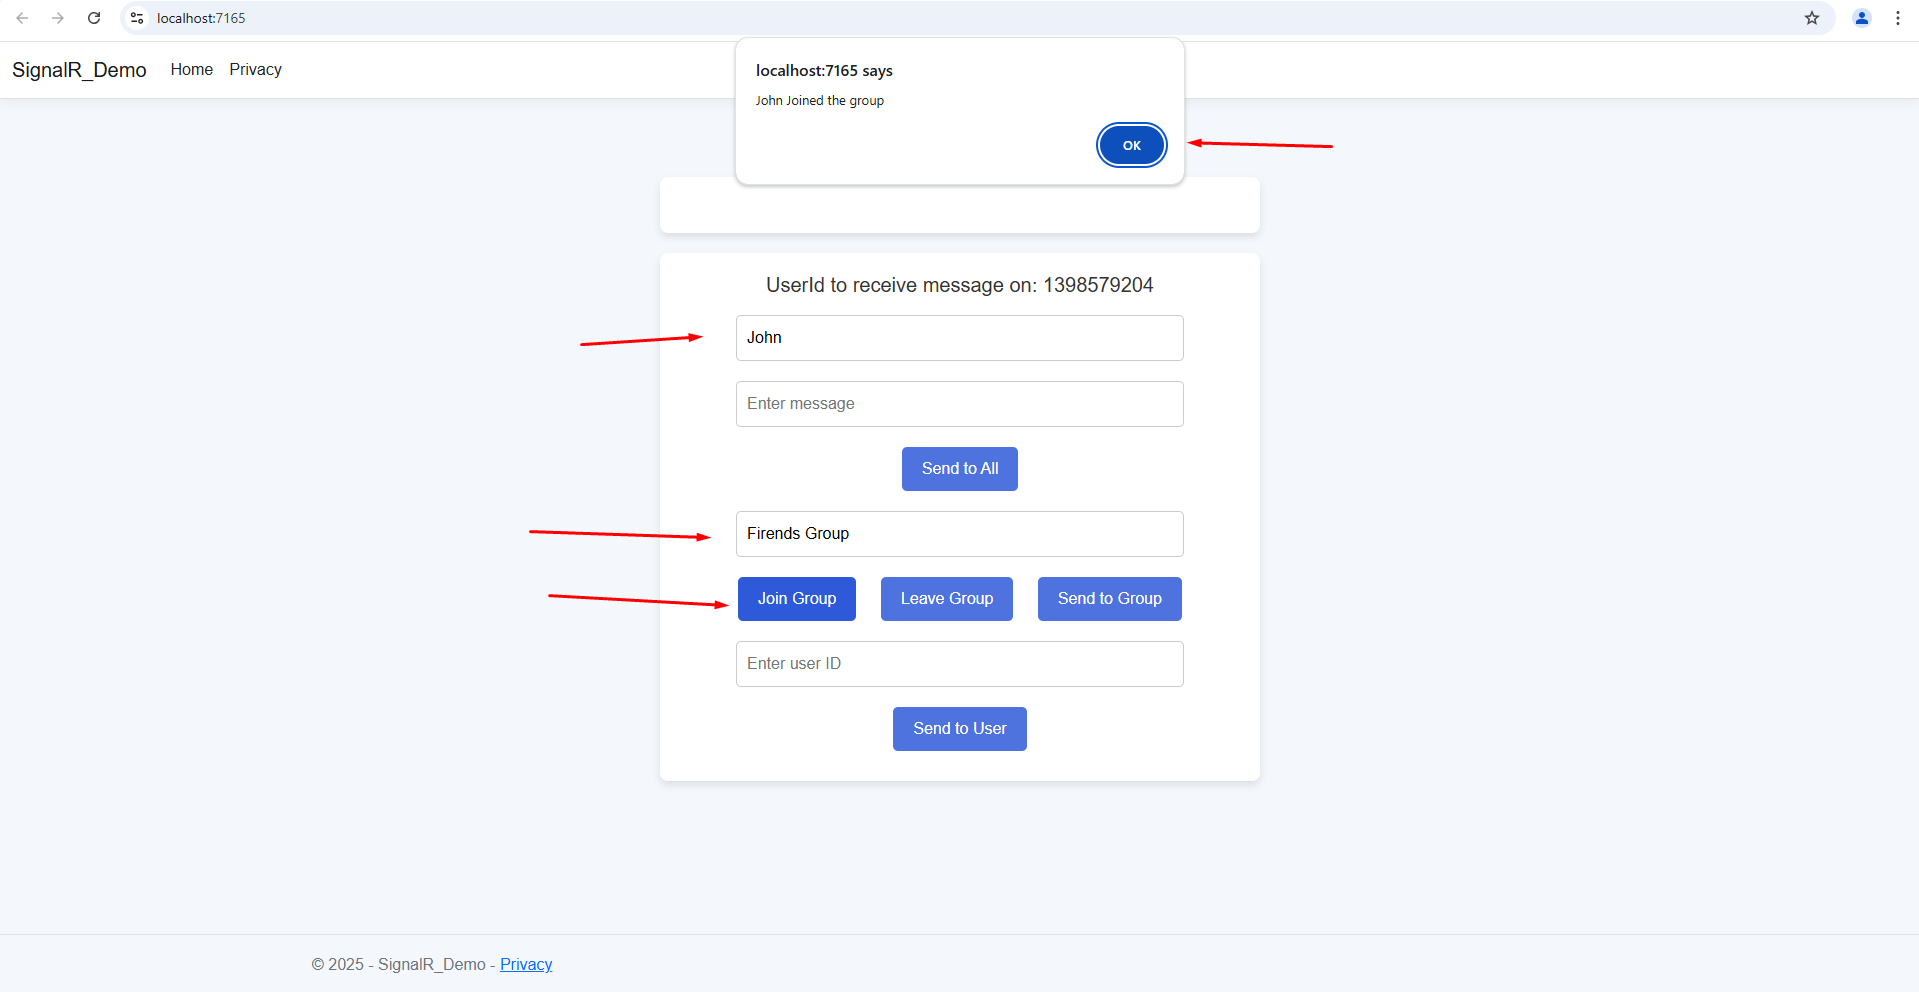Open the browser profile avatar

tap(1861, 18)
